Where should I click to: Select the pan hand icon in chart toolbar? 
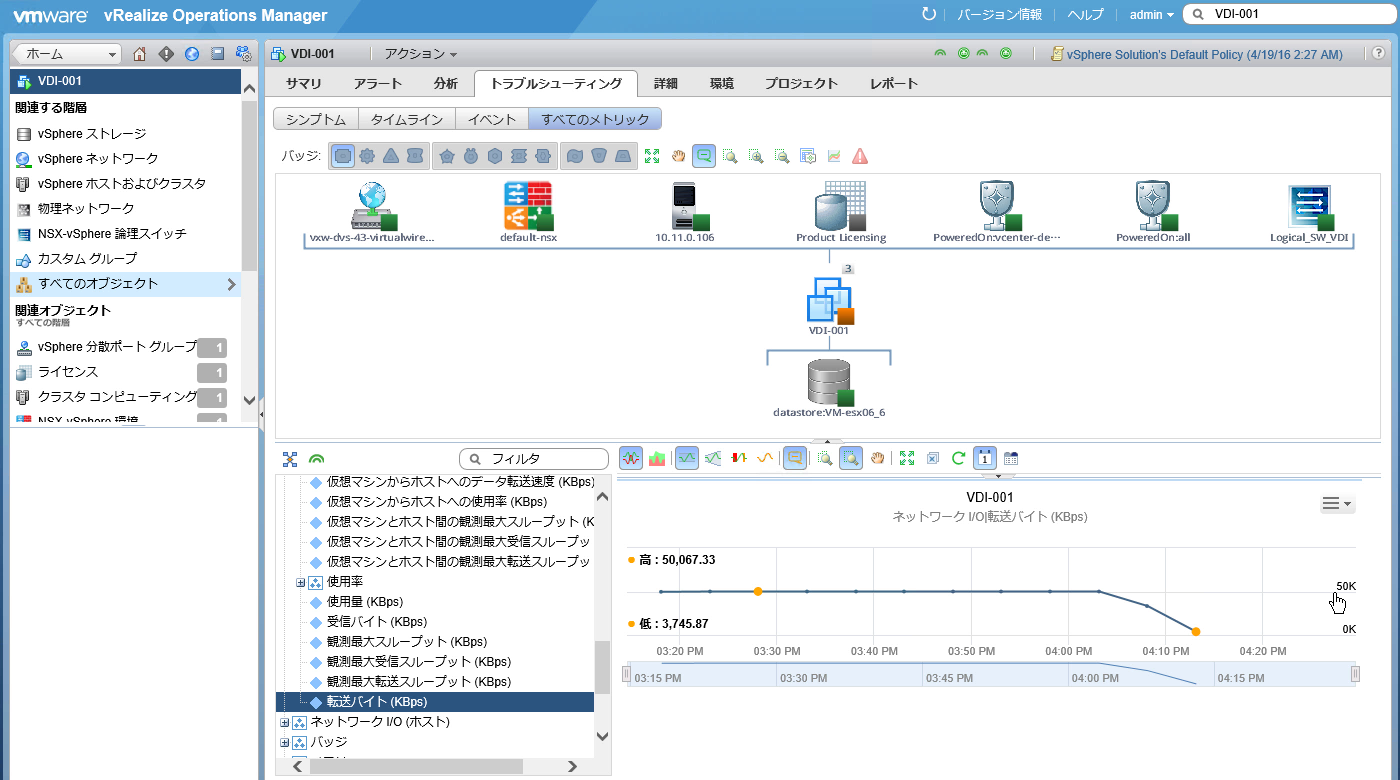[x=878, y=458]
